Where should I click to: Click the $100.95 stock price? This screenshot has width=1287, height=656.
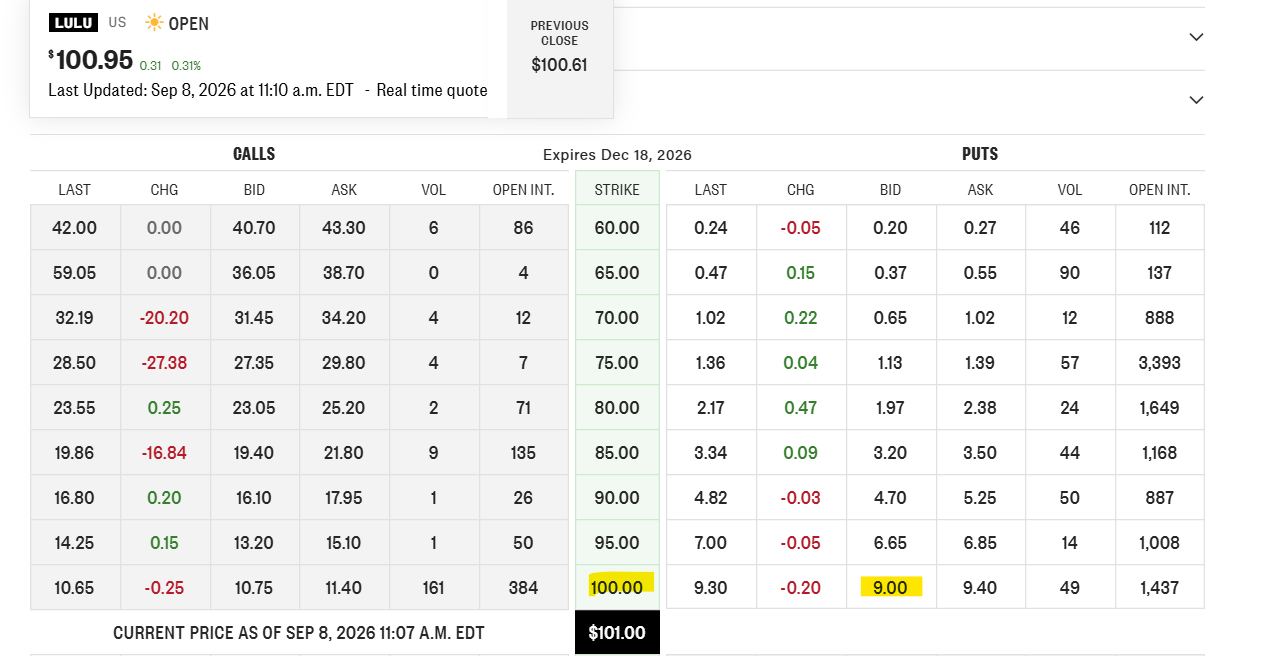(91, 60)
